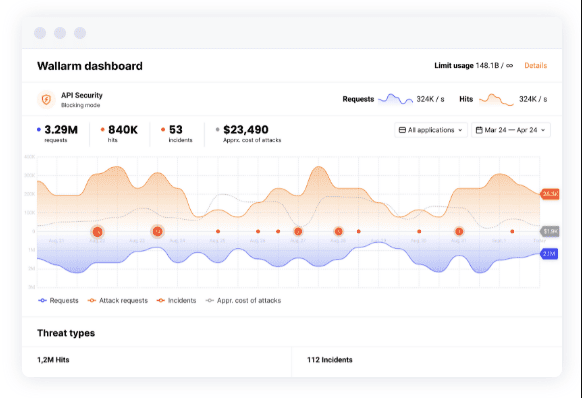This screenshot has height=398, width=582.
Task: Click the 1,2M Hits heading
Action: click(53, 359)
